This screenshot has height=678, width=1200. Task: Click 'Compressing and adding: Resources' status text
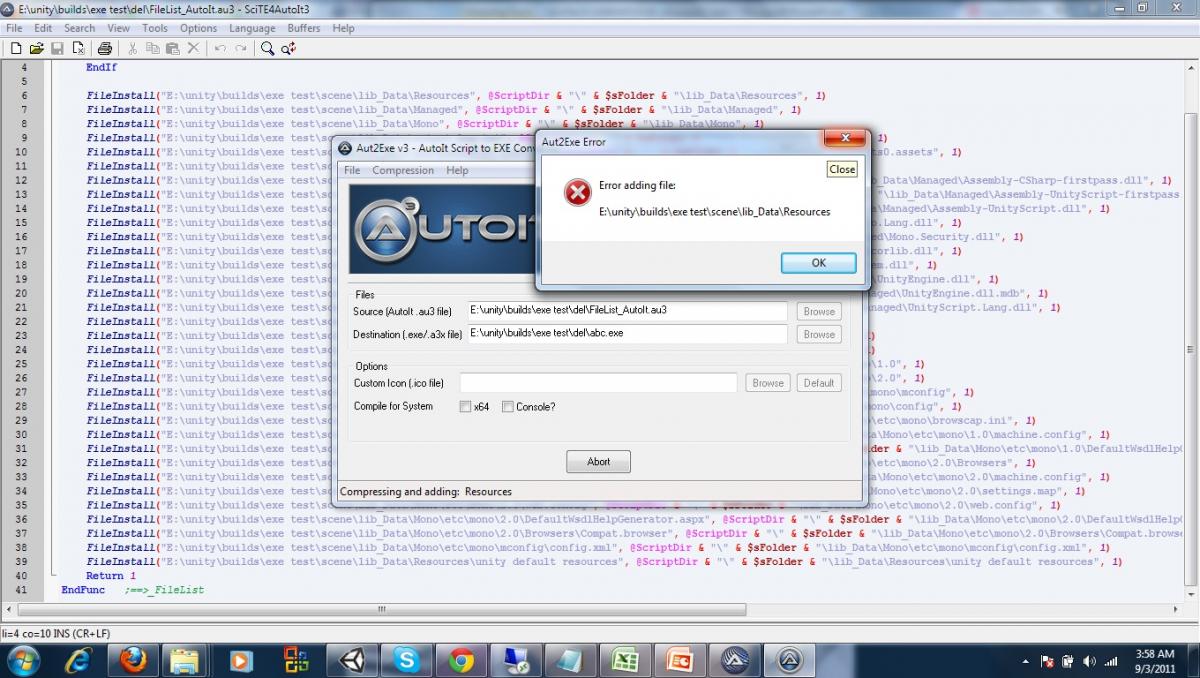coord(426,492)
